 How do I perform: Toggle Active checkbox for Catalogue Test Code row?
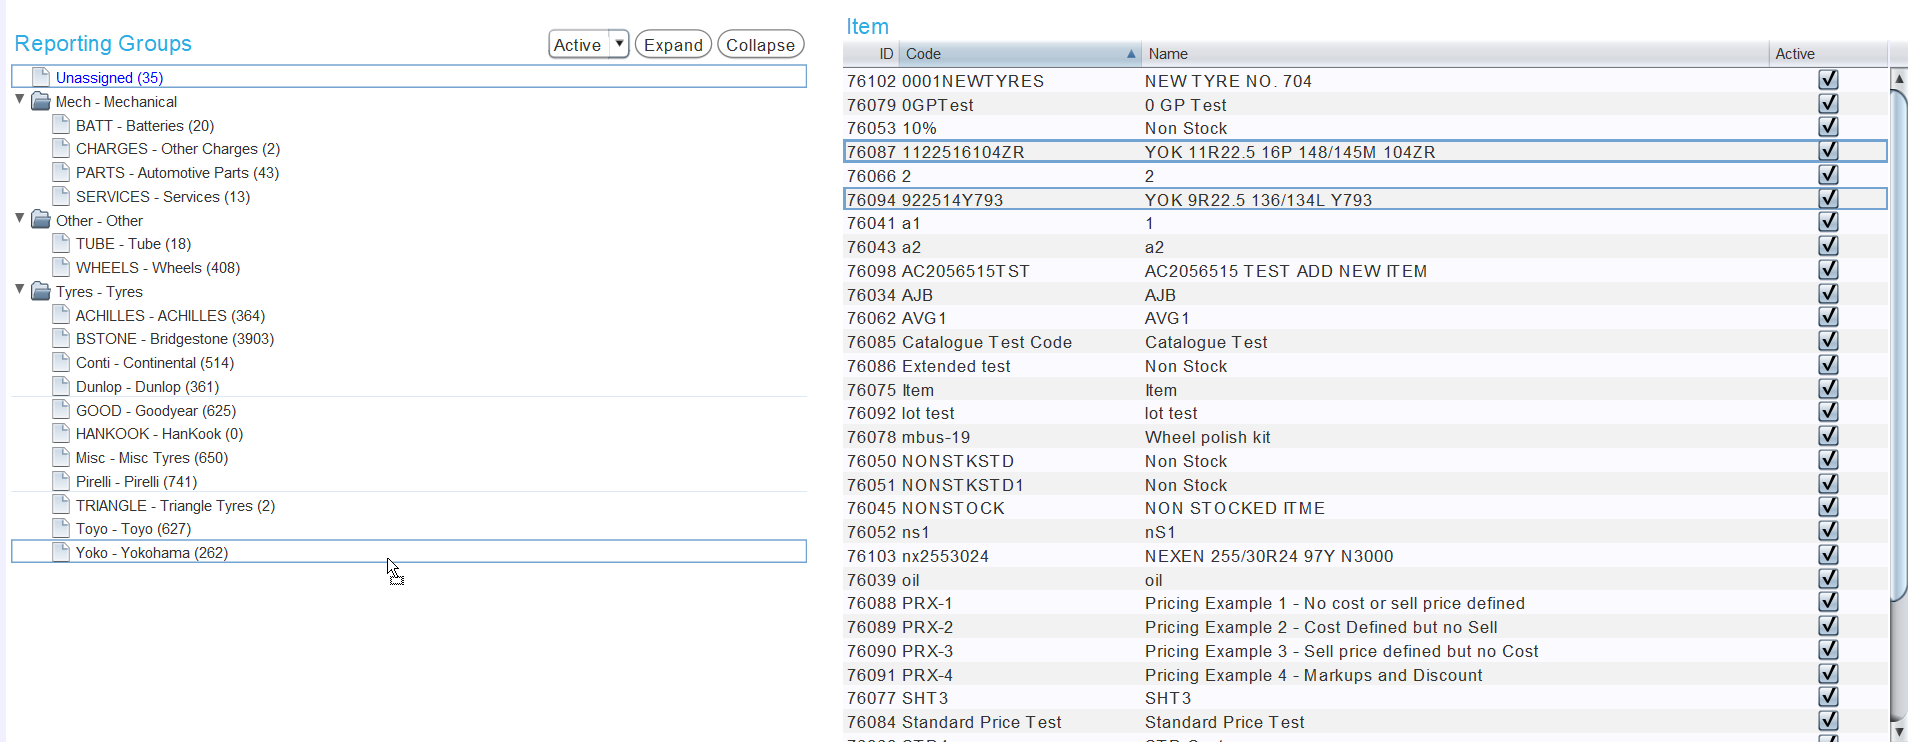[x=1828, y=341]
